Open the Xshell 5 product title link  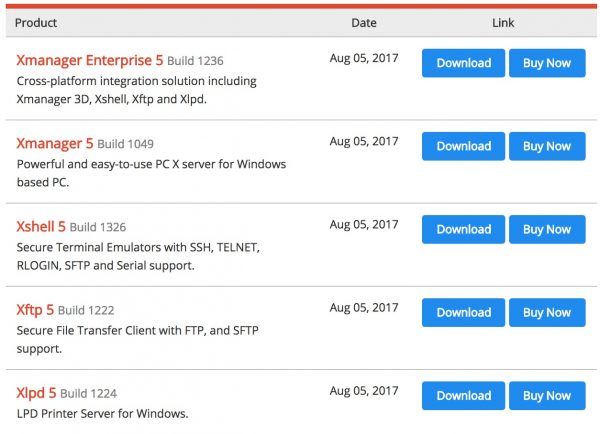[41, 227]
